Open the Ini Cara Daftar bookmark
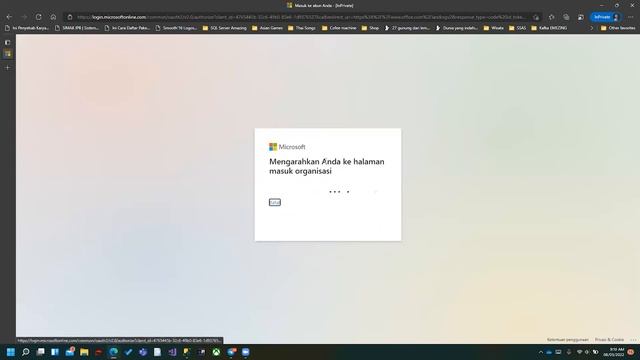Viewport: 640px width, 360px height. [127, 28]
